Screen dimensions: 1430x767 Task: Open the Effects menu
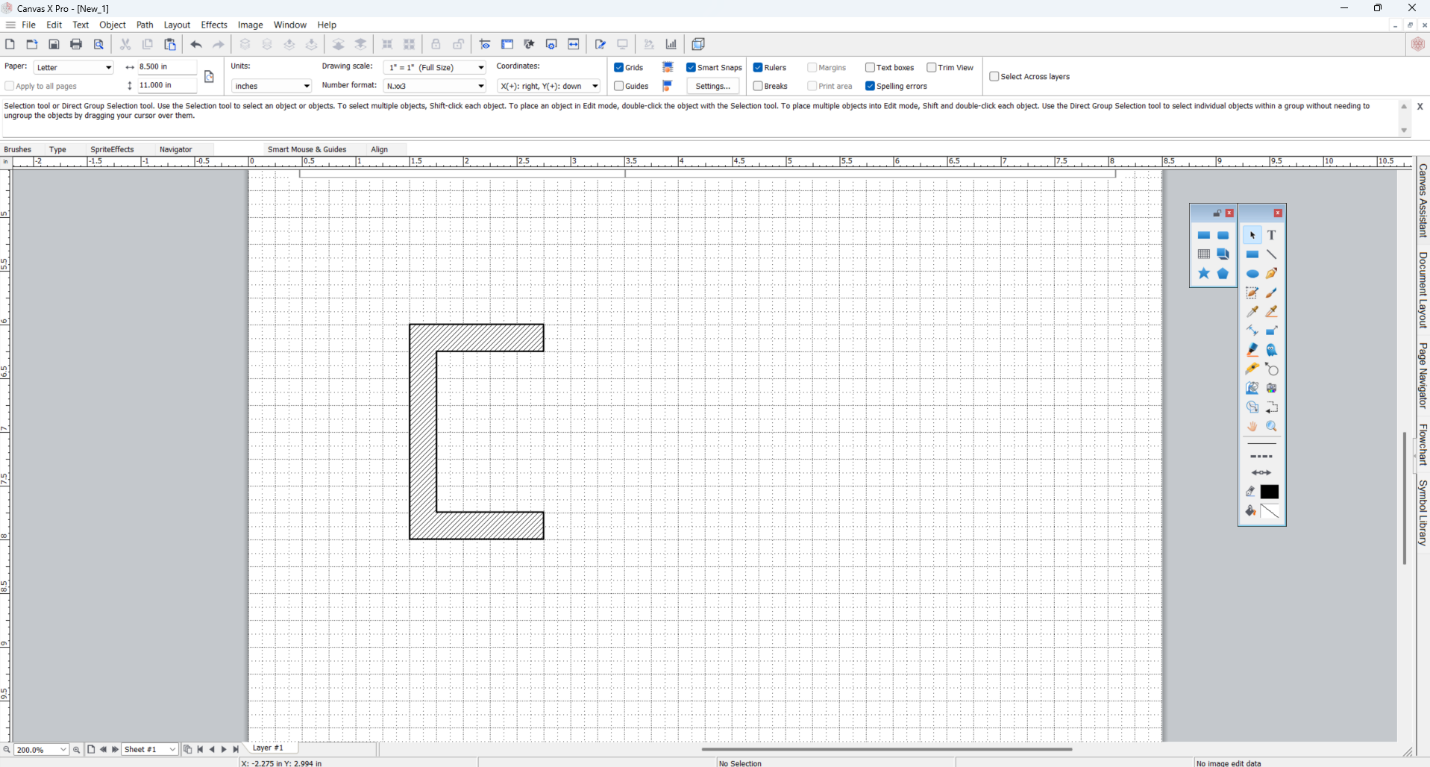pos(214,25)
